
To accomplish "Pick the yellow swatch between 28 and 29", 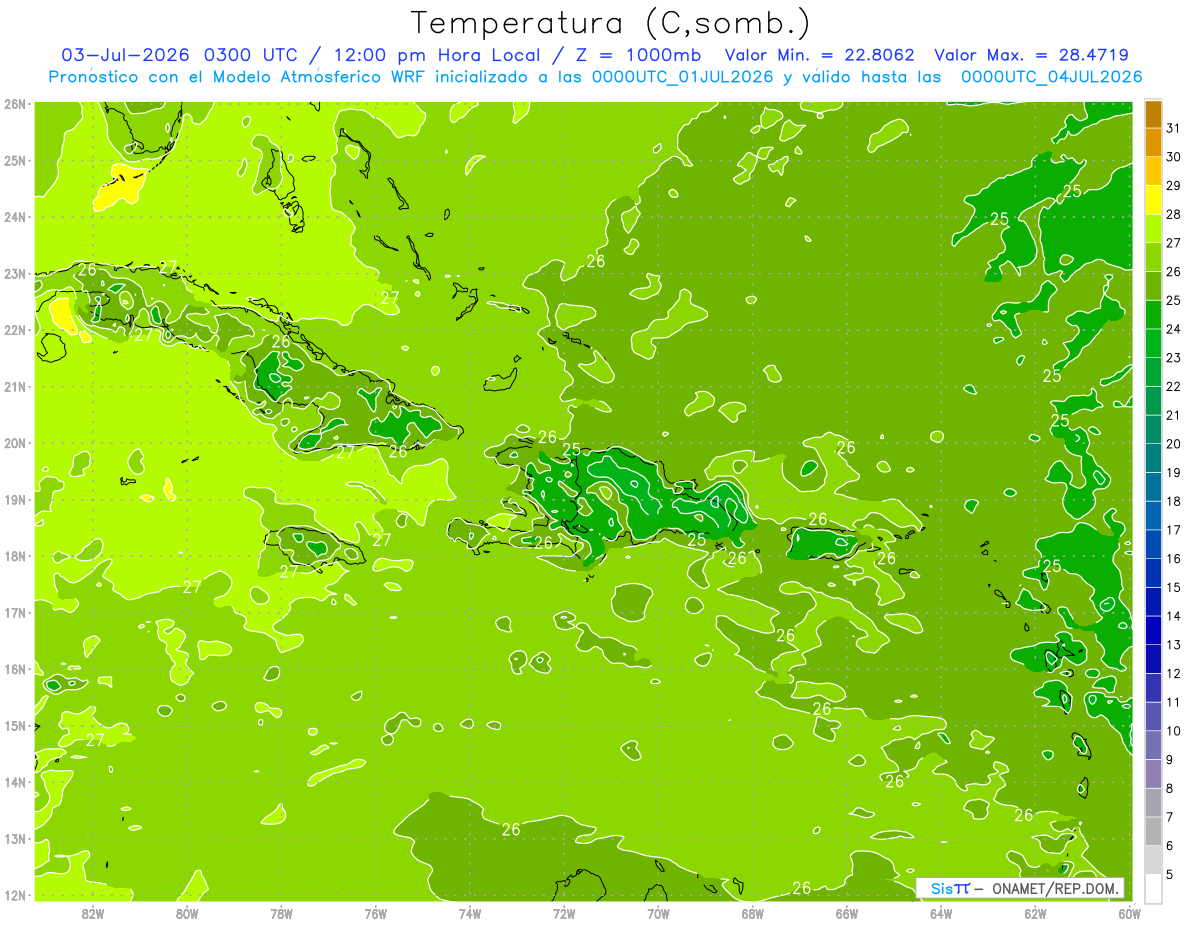I will click(x=1153, y=201).
